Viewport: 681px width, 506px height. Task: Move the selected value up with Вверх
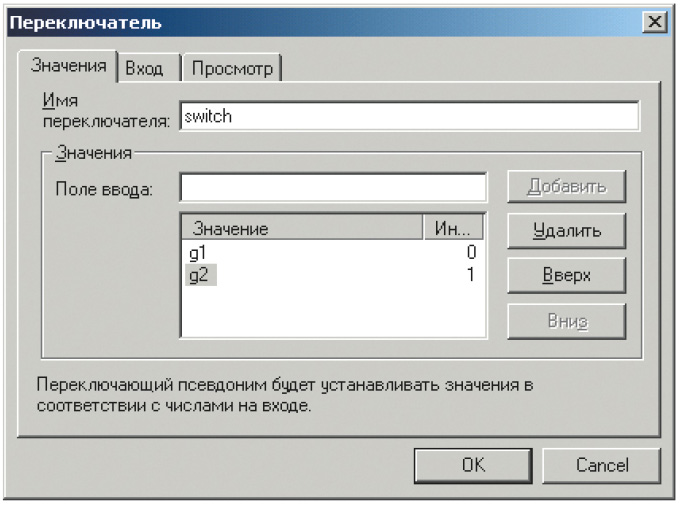tap(566, 275)
